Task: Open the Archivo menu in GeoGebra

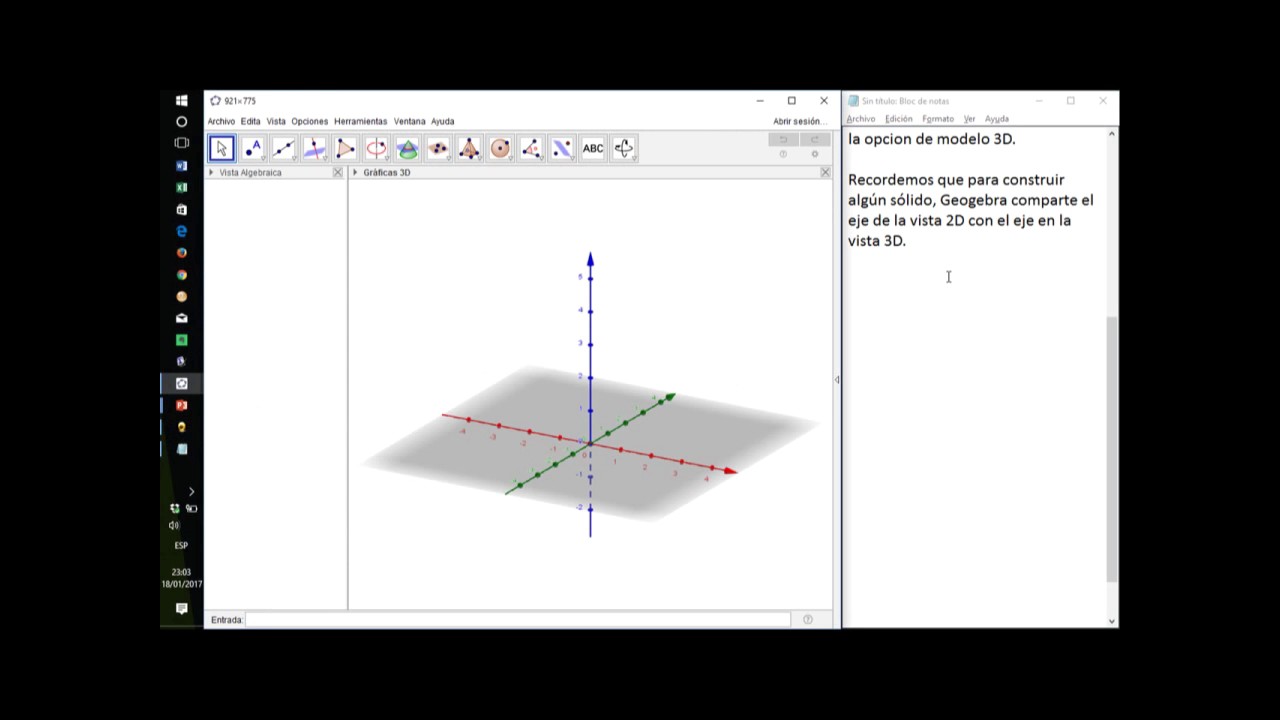Action: 221,122
